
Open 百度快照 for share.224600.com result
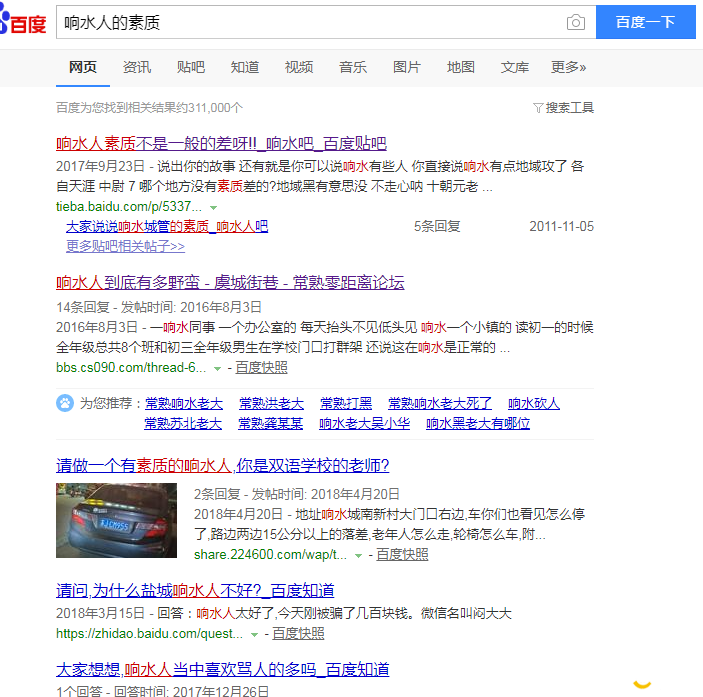[402, 555]
